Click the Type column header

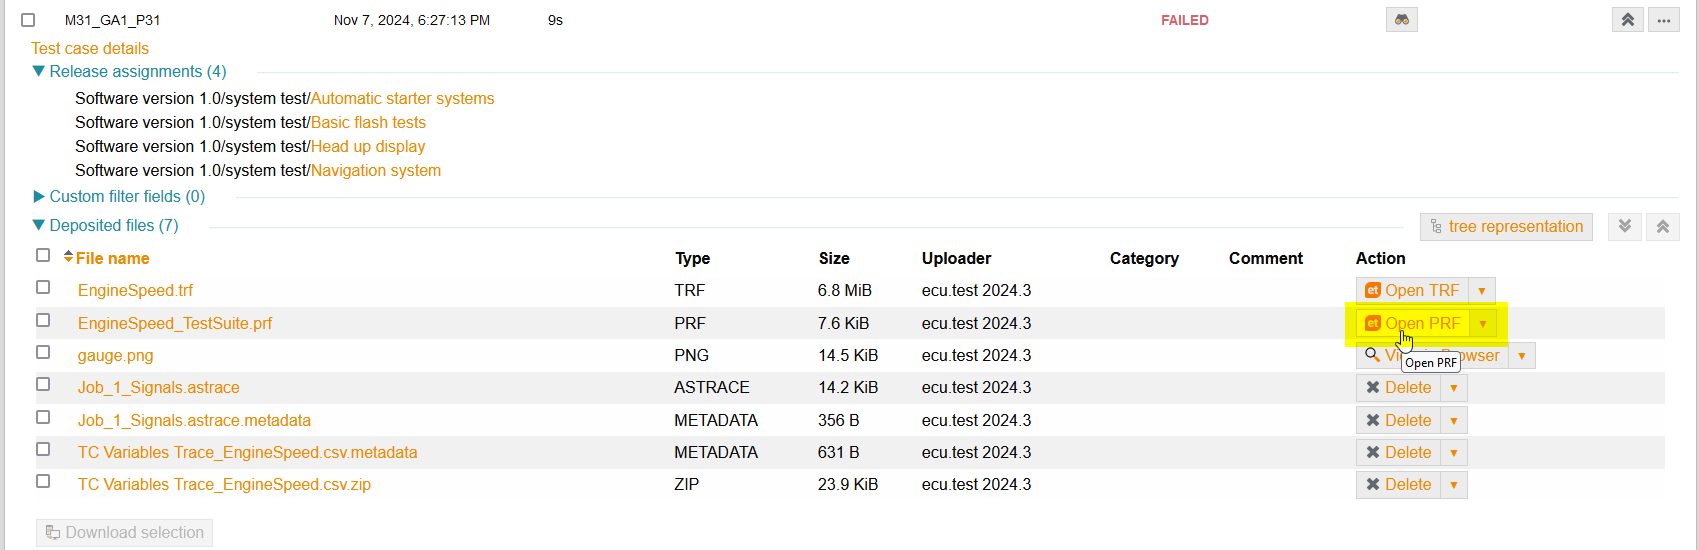pos(692,258)
